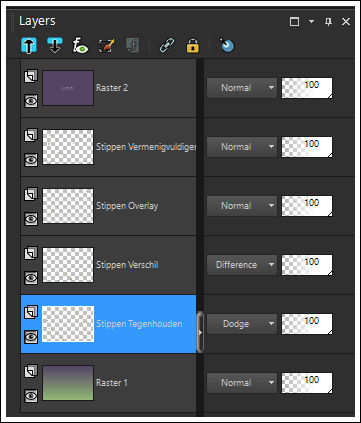
Task: Toggle the lock transparency padlock icon
Action: [x=193, y=45]
